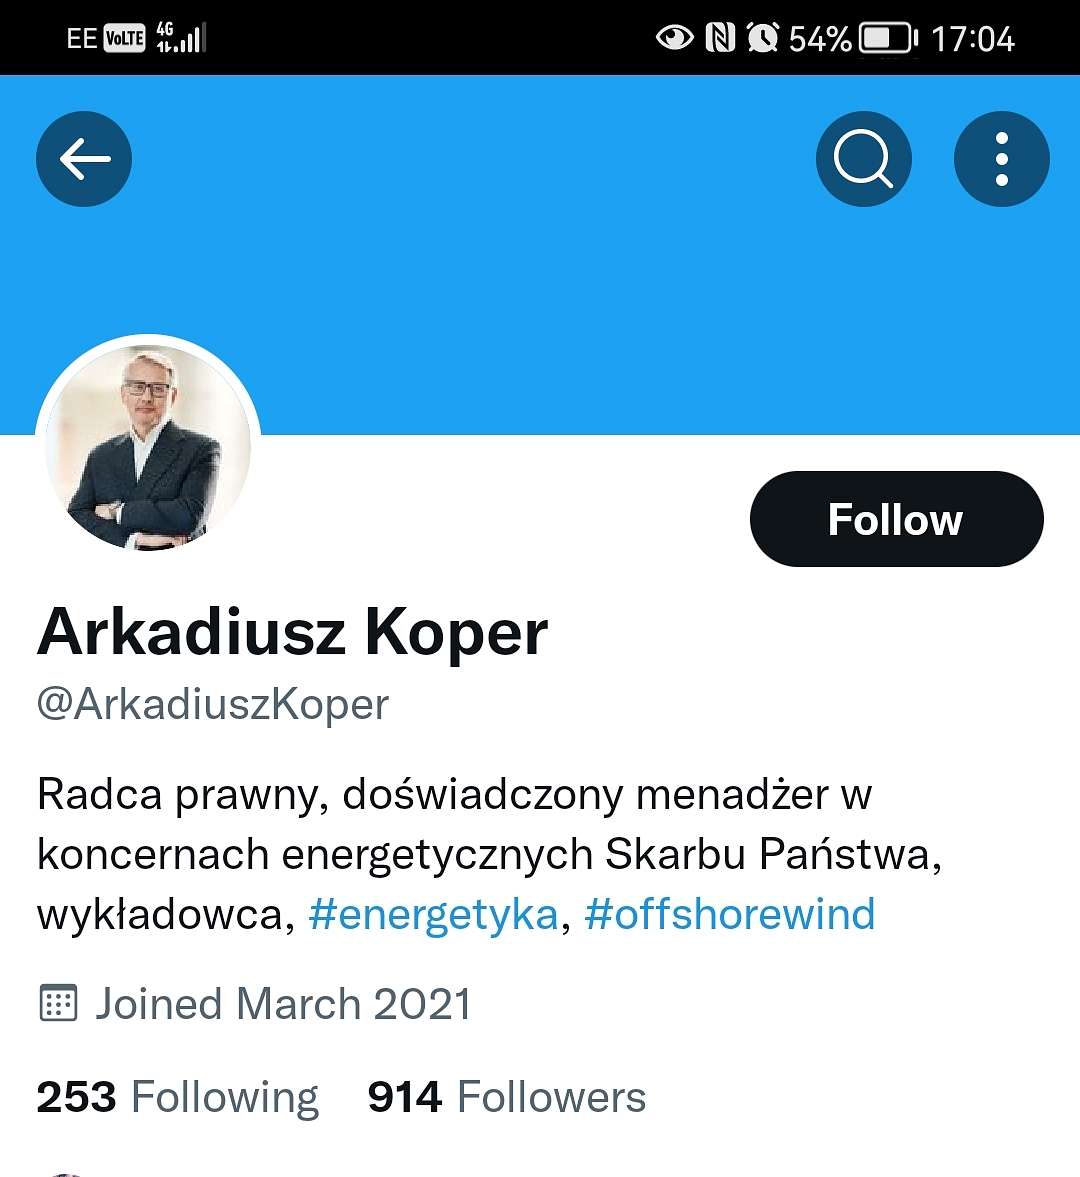This screenshot has width=1080, height=1177.
Task: View the 914 Followers list
Action: point(507,1097)
